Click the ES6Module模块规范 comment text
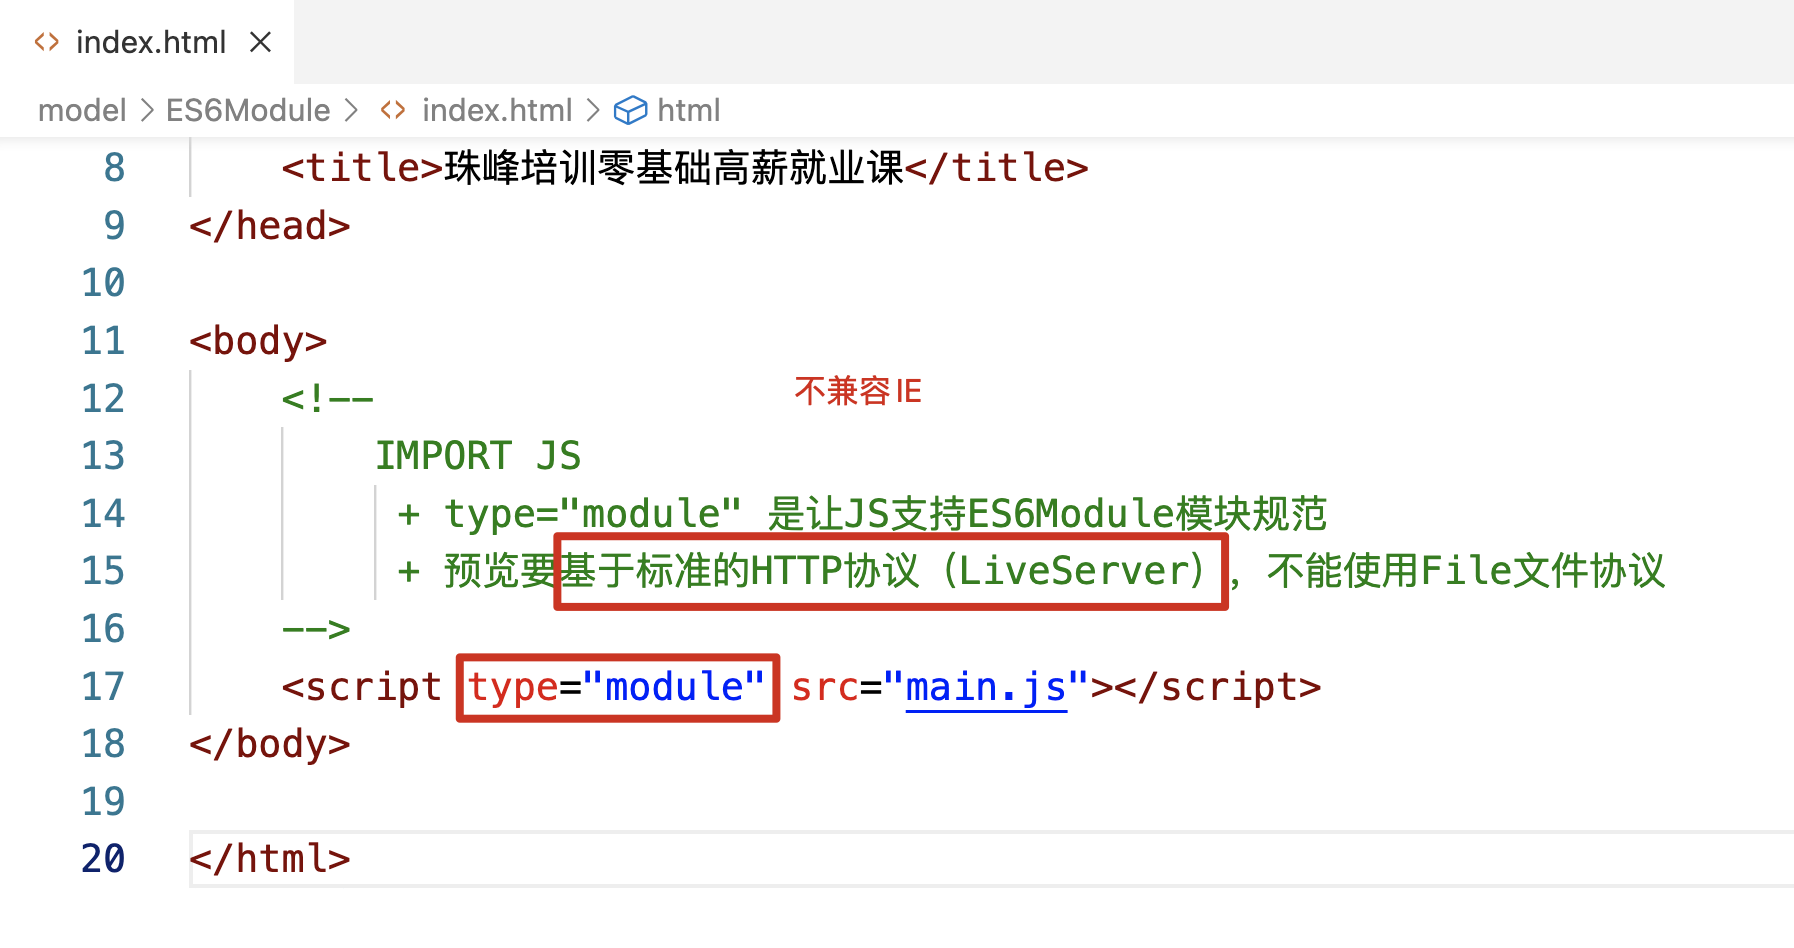 1147,514
